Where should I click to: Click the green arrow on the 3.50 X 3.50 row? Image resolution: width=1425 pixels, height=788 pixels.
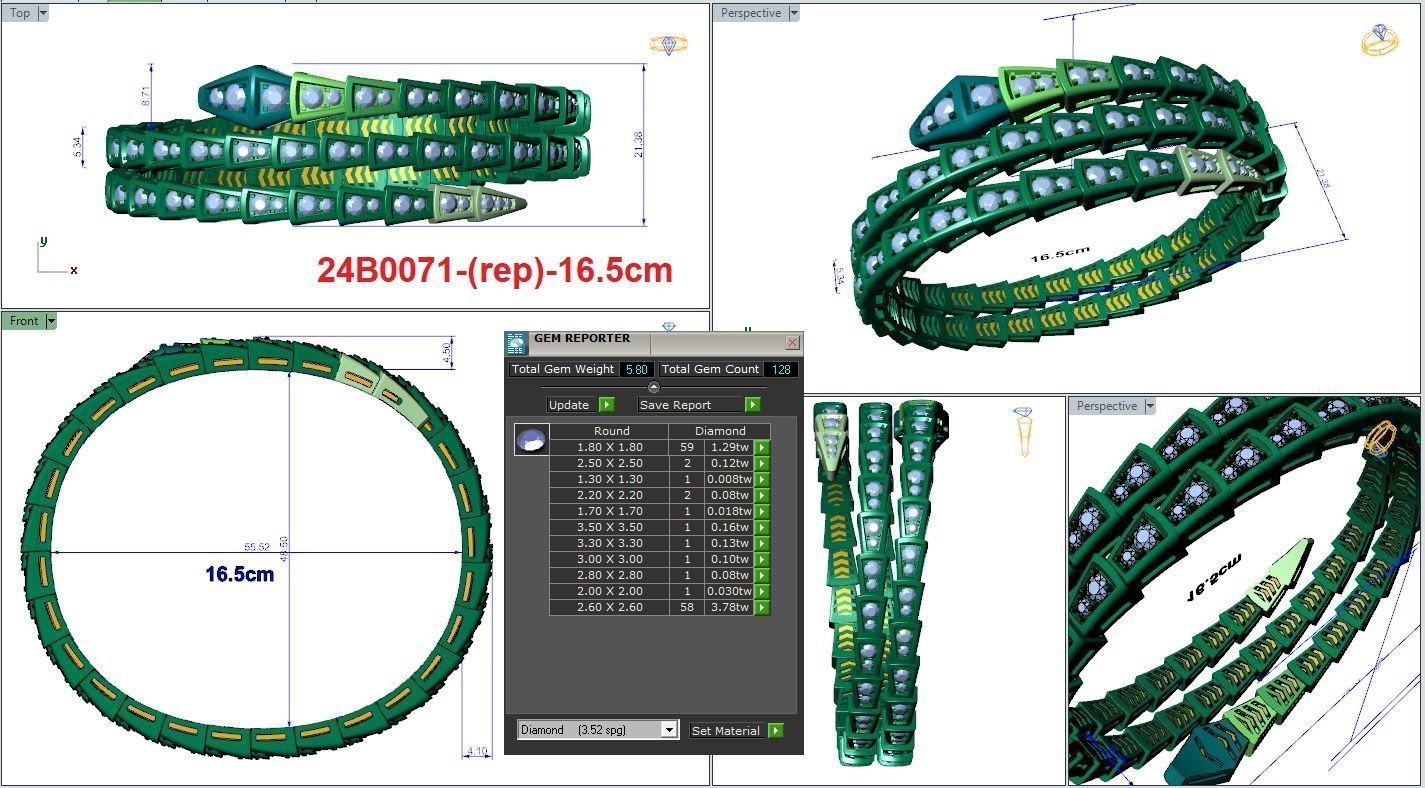click(762, 527)
